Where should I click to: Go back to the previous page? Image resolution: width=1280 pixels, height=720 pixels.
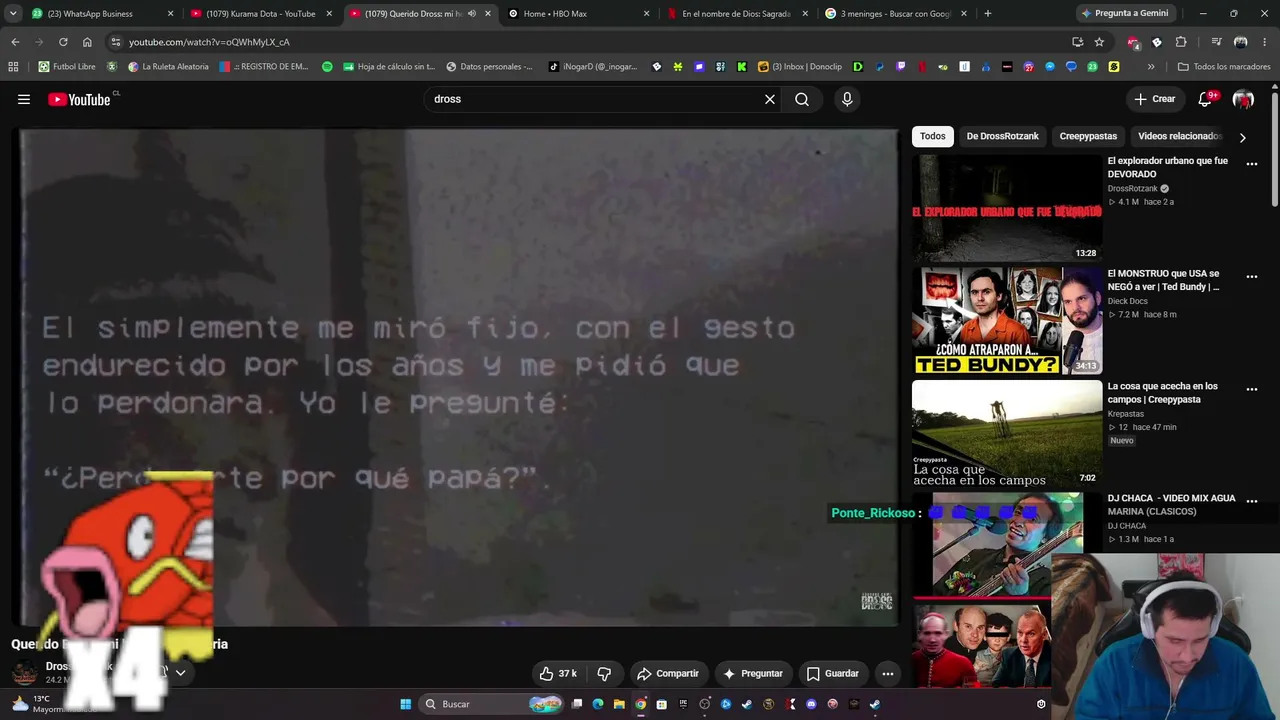(15, 42)
